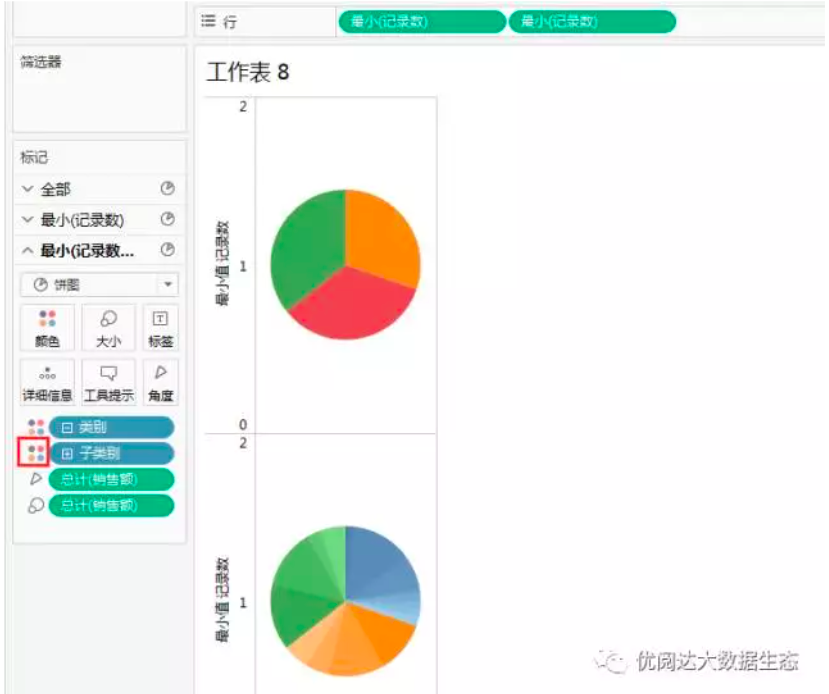Click the 详细信息 detail card

[x=47, y=382]
